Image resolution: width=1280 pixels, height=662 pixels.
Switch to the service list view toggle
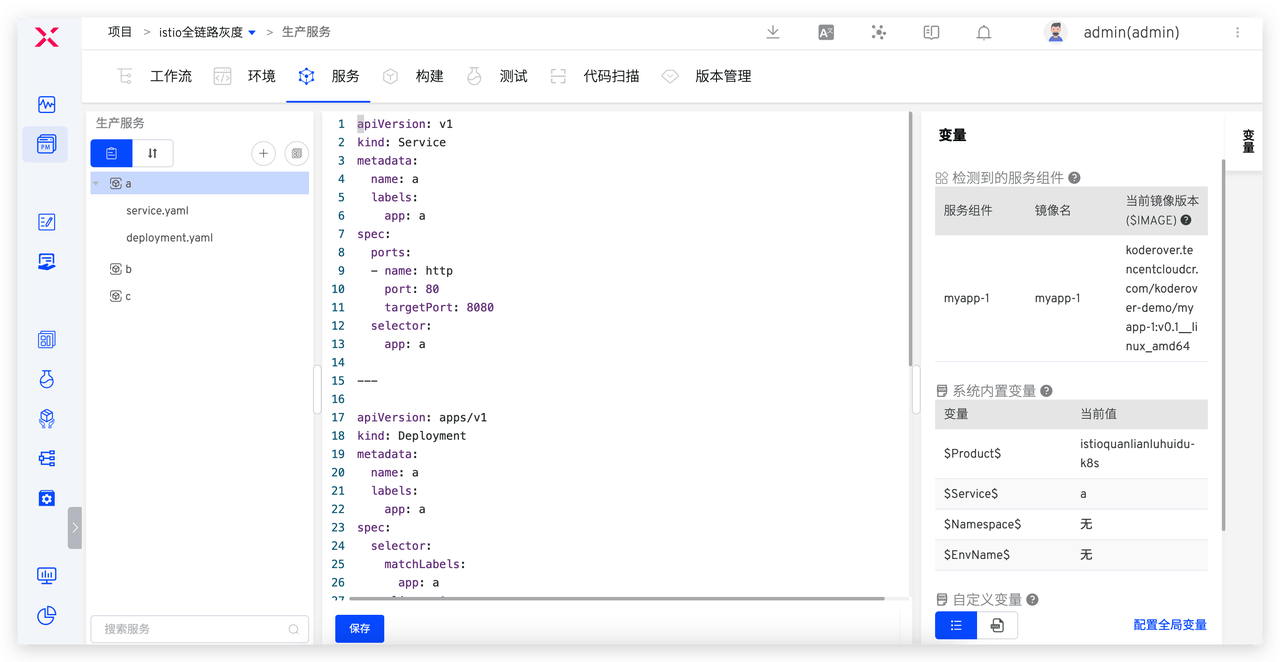point(111,153)
